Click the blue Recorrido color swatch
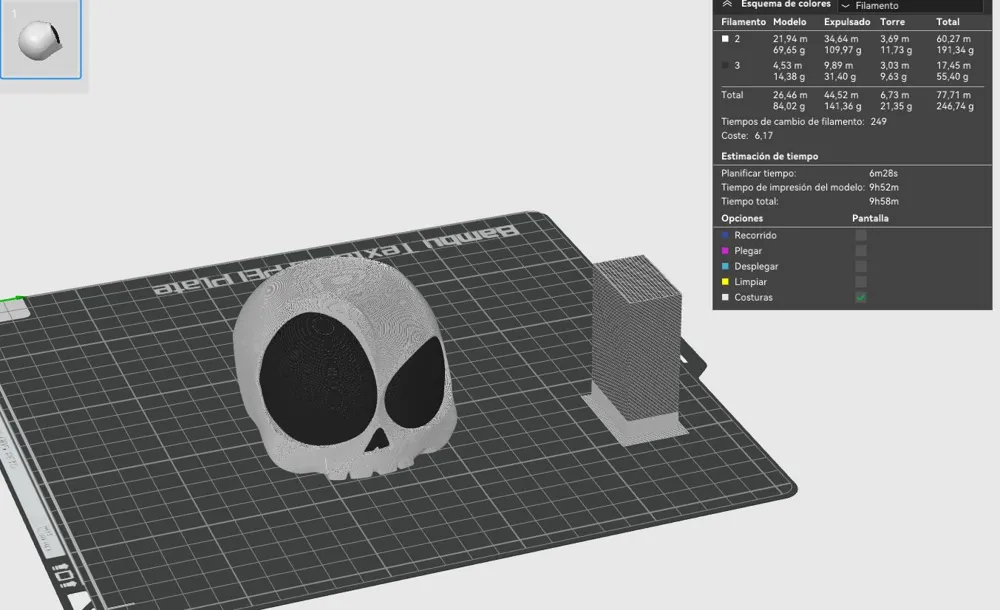The height and width of the screenshot is (610, 1000). (x=725, y=235)
